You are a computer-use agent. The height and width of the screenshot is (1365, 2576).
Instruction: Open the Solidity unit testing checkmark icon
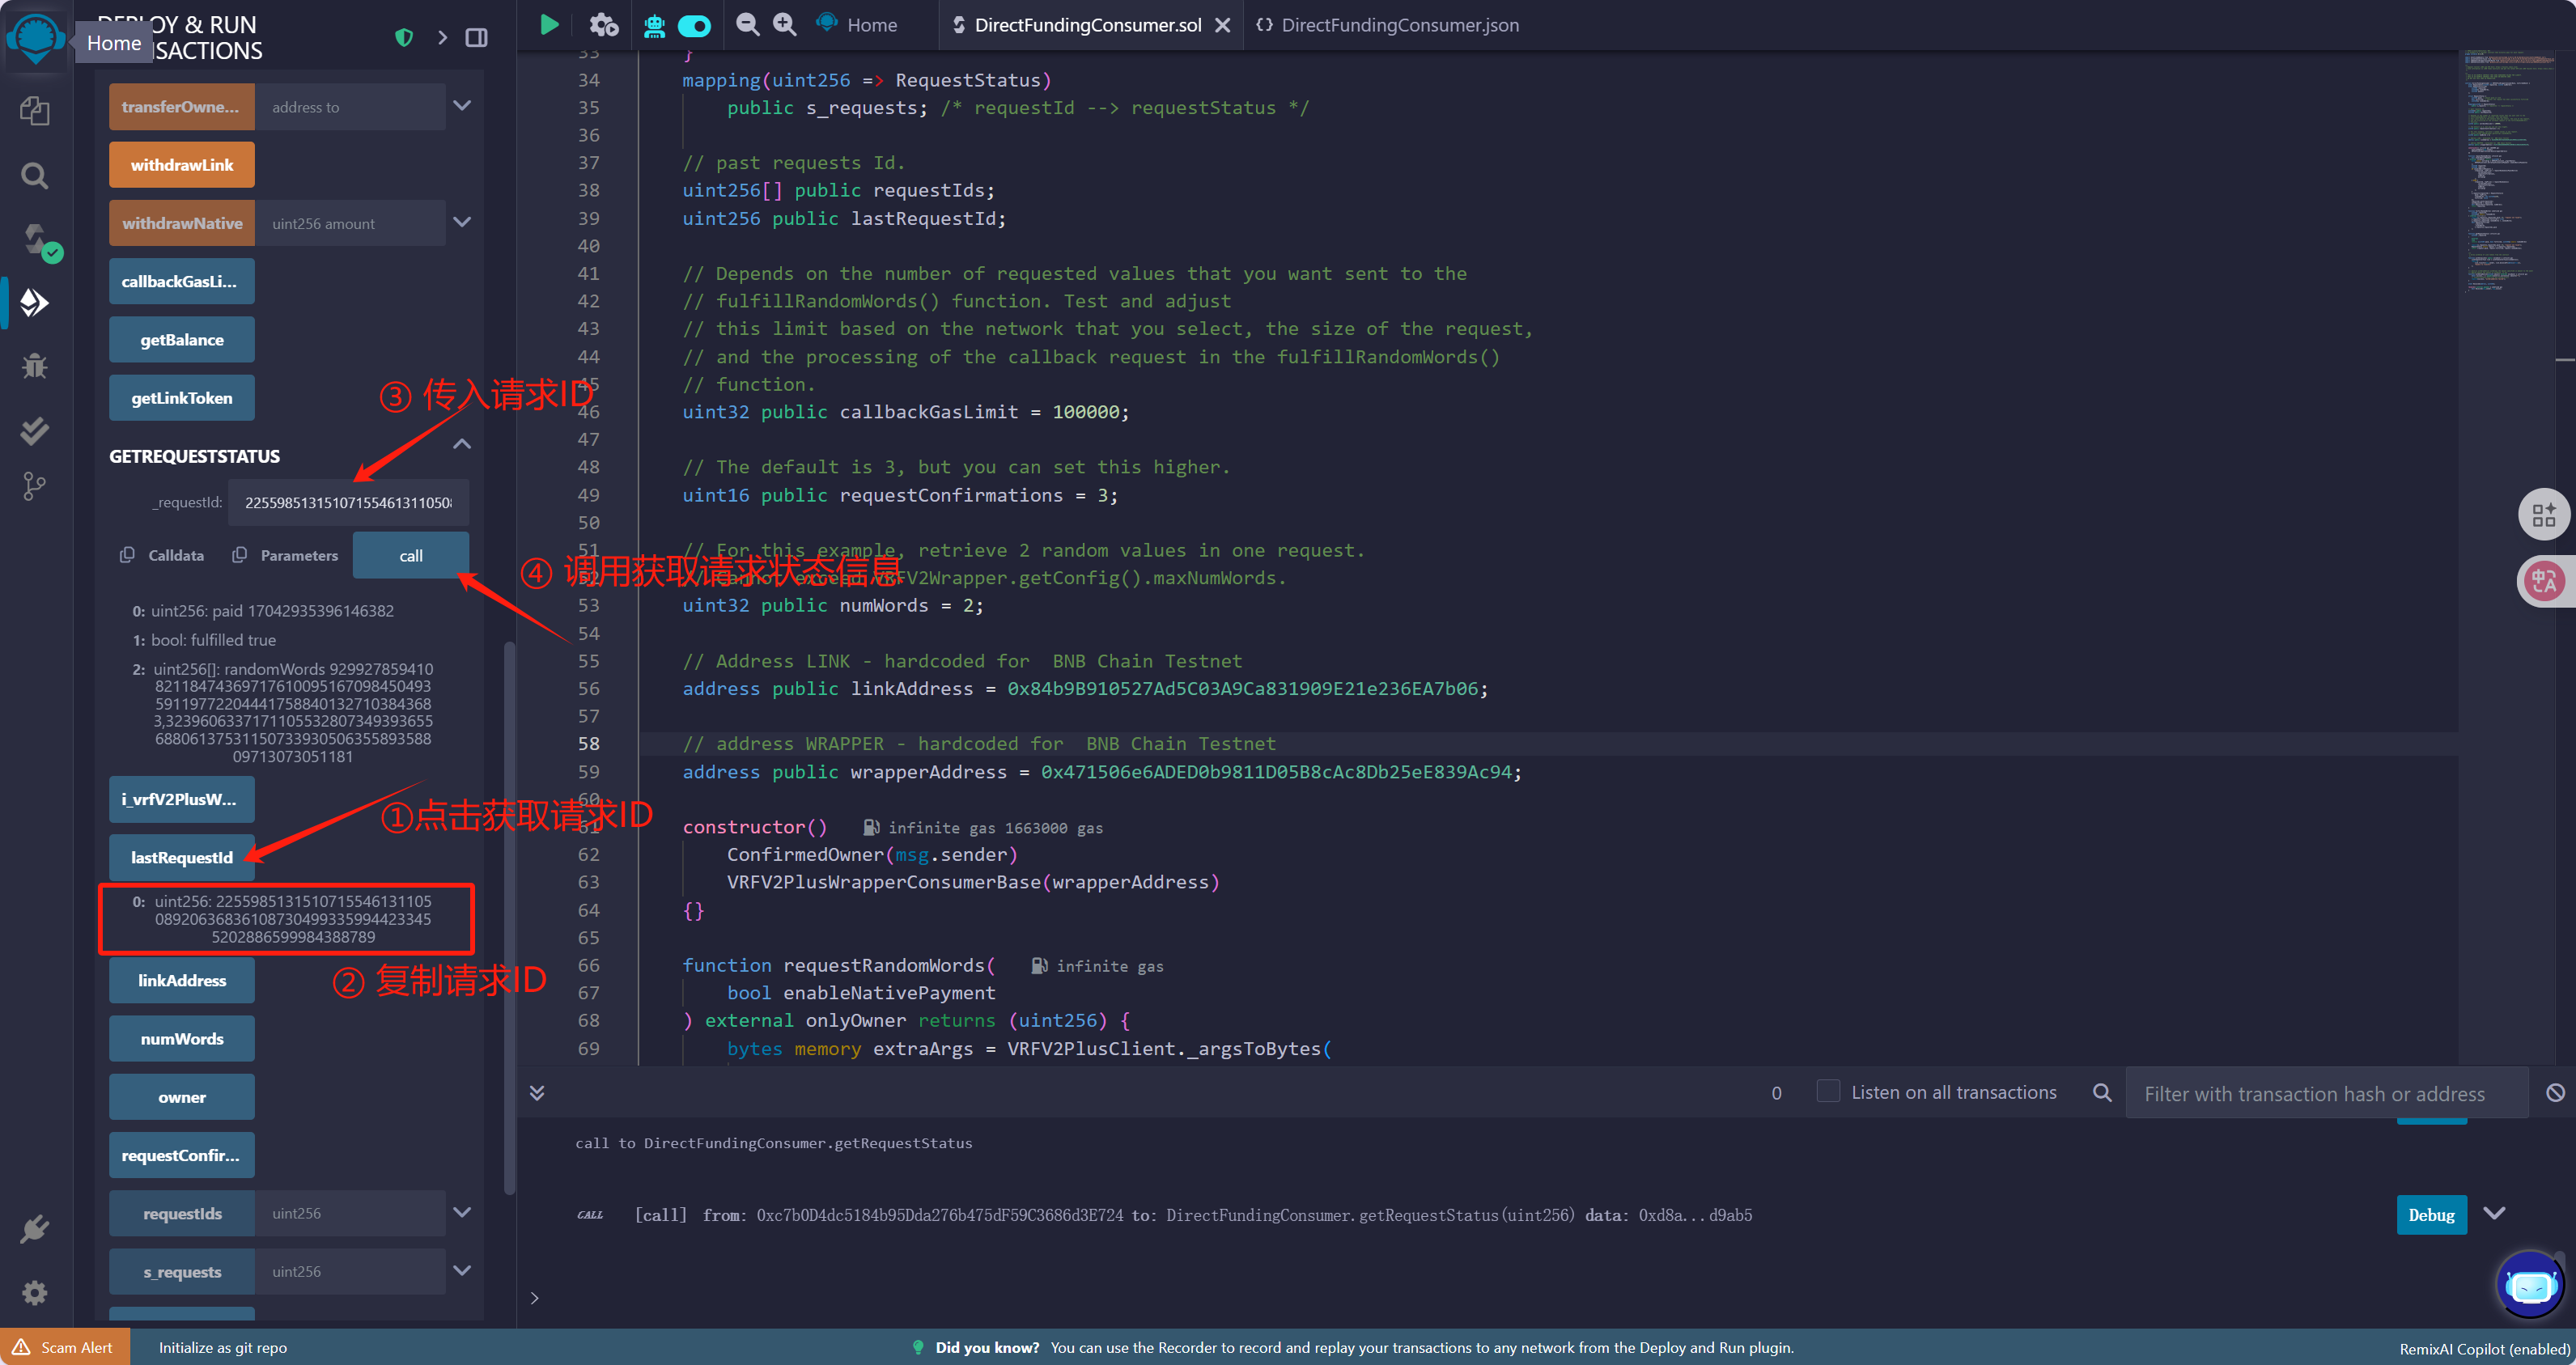pyautogui.click(x=35, y=430)
